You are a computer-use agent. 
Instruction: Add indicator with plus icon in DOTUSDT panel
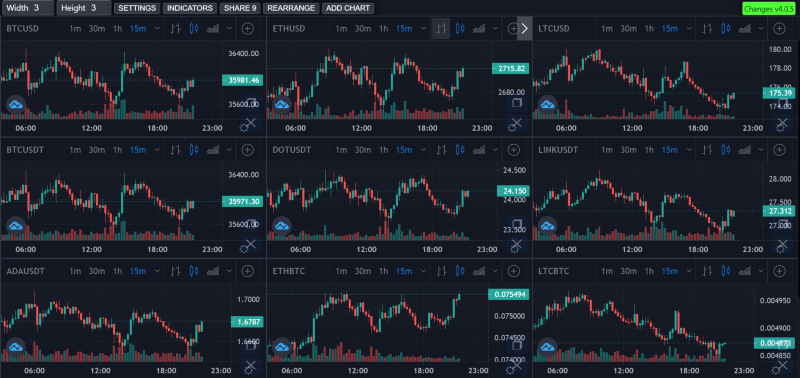tap(514, 150)
